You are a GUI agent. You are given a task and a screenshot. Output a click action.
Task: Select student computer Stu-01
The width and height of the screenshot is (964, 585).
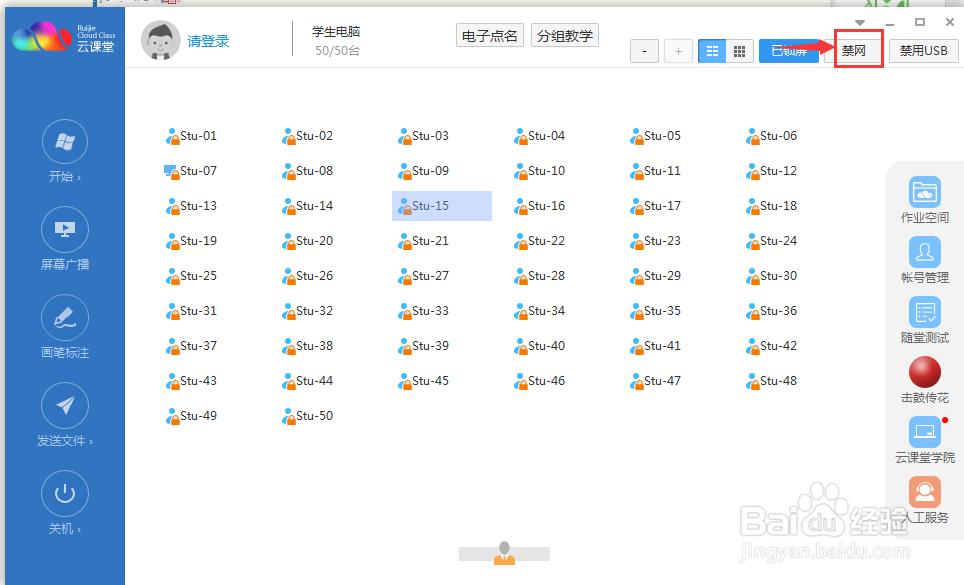(x=191, y=136)
